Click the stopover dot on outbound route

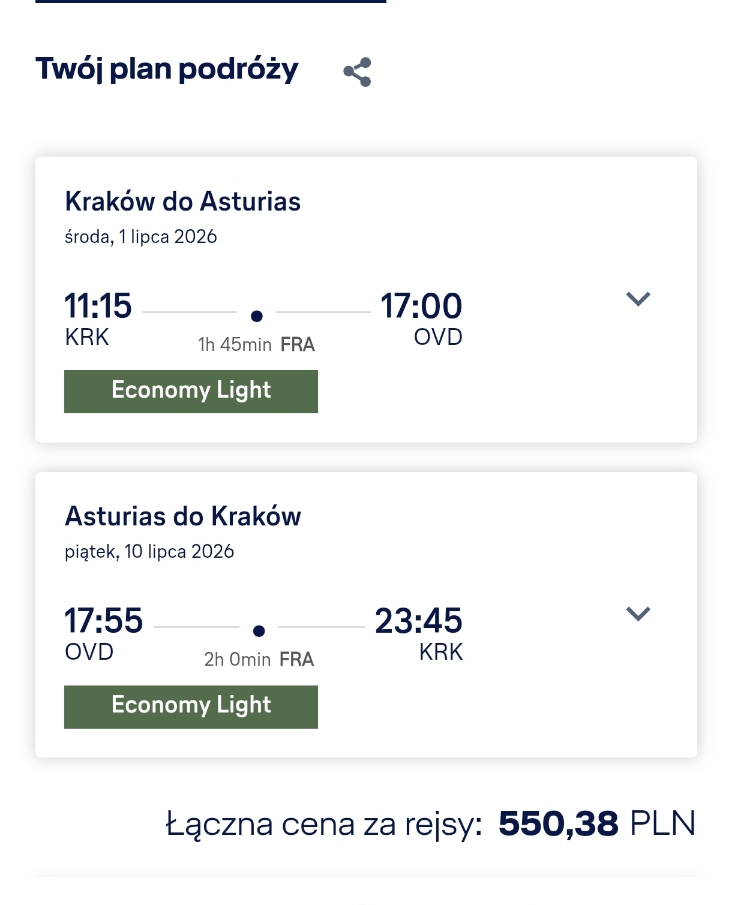pyautogui.click(x=257, y=316)
